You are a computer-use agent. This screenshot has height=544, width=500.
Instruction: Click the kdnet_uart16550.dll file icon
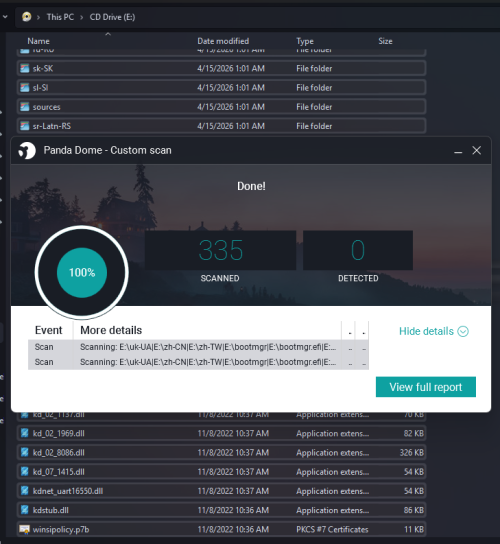click(x=24, y=491)
